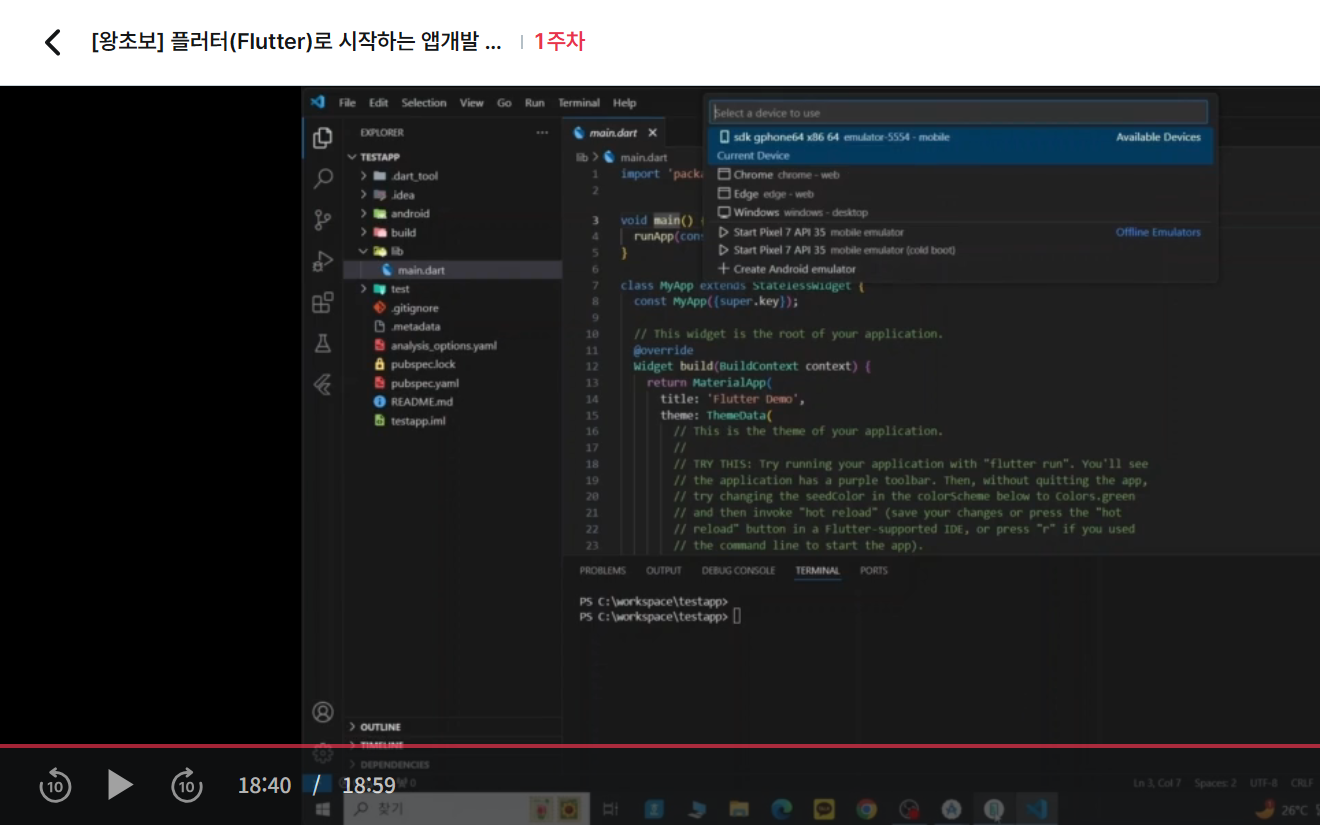This screenshot has width=1320, height=825.
Task: Start Pixel 7 API 35 mobile emulator
Action: click(x=960, y=232)
